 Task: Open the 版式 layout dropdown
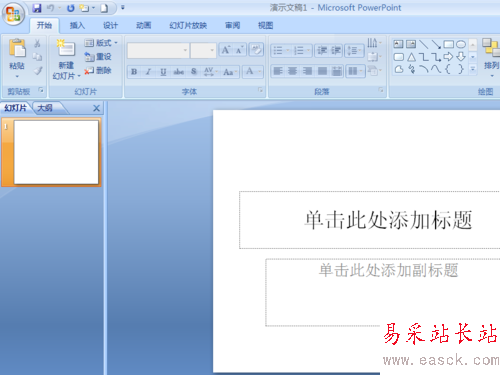(x=101, y=43)
